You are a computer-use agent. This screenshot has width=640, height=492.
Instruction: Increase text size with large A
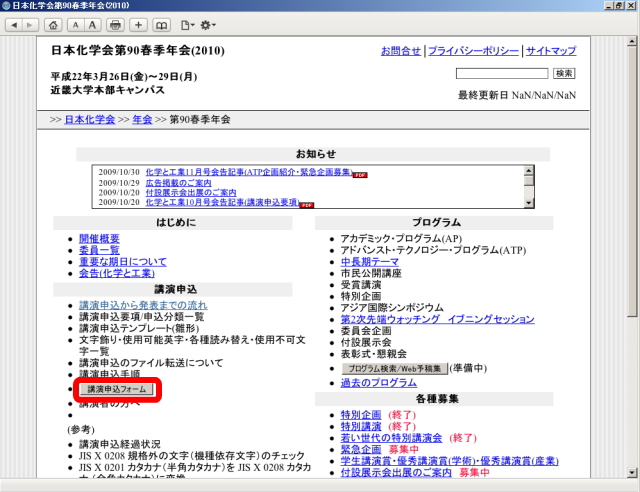click(93, 25)
